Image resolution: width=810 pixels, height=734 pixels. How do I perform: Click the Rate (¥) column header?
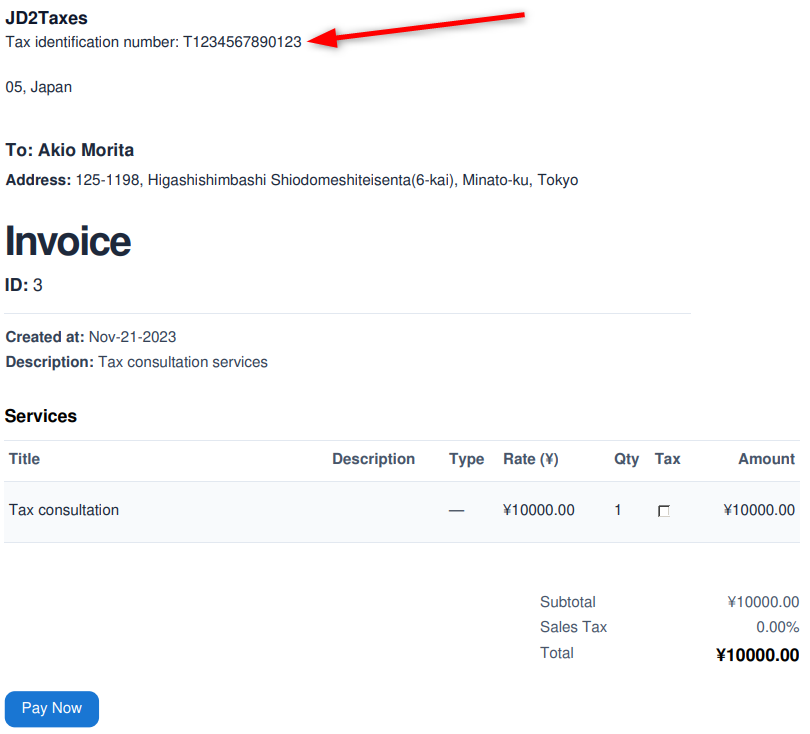(x=530, y=459)
